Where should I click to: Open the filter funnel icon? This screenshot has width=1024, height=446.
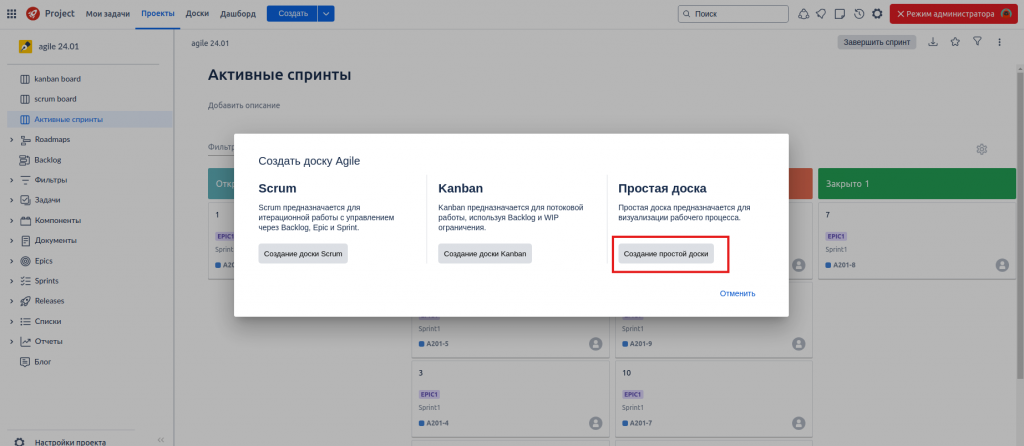click(x=977, y=42)
